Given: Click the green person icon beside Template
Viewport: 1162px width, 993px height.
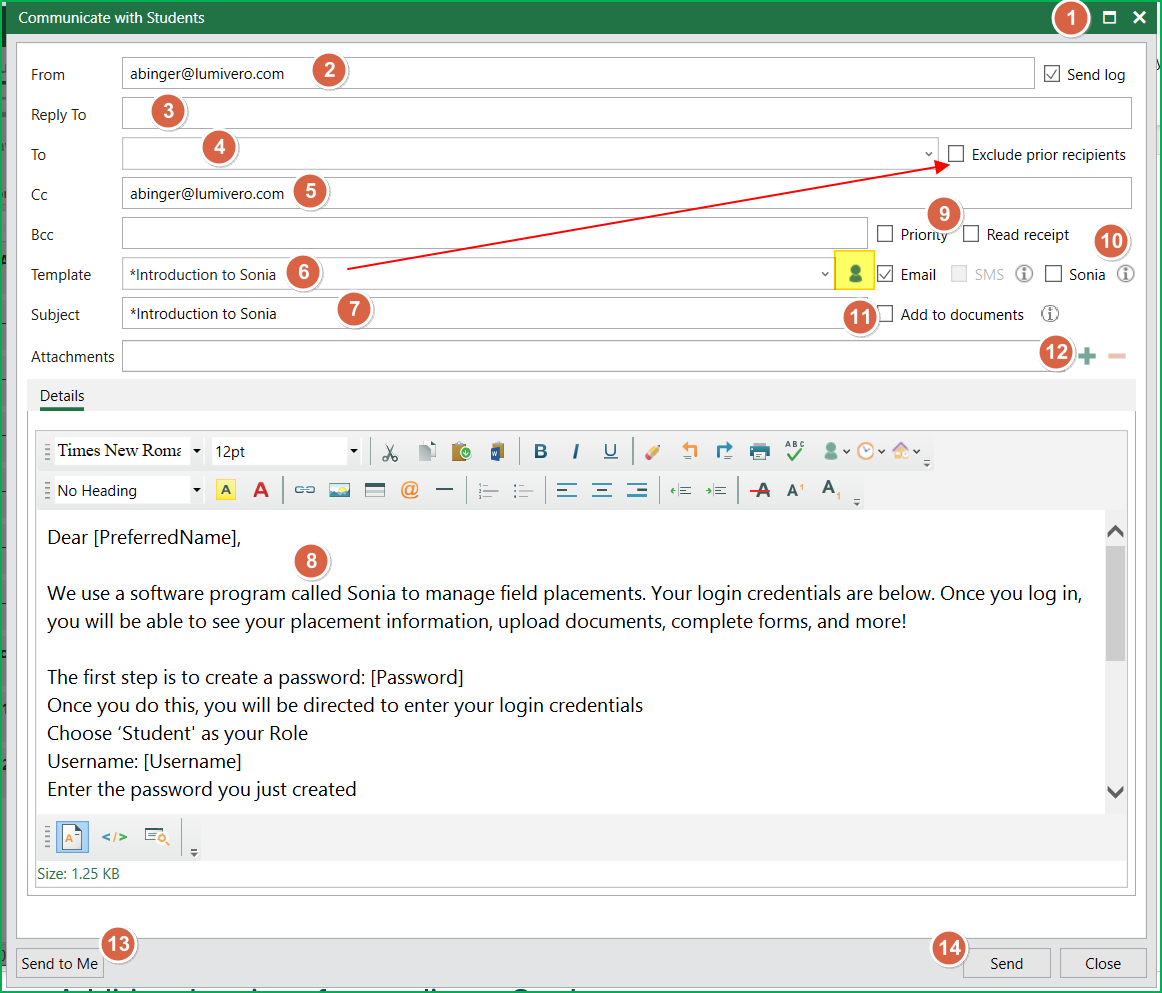Looking at the screenshot, I should tap(854, 271).
